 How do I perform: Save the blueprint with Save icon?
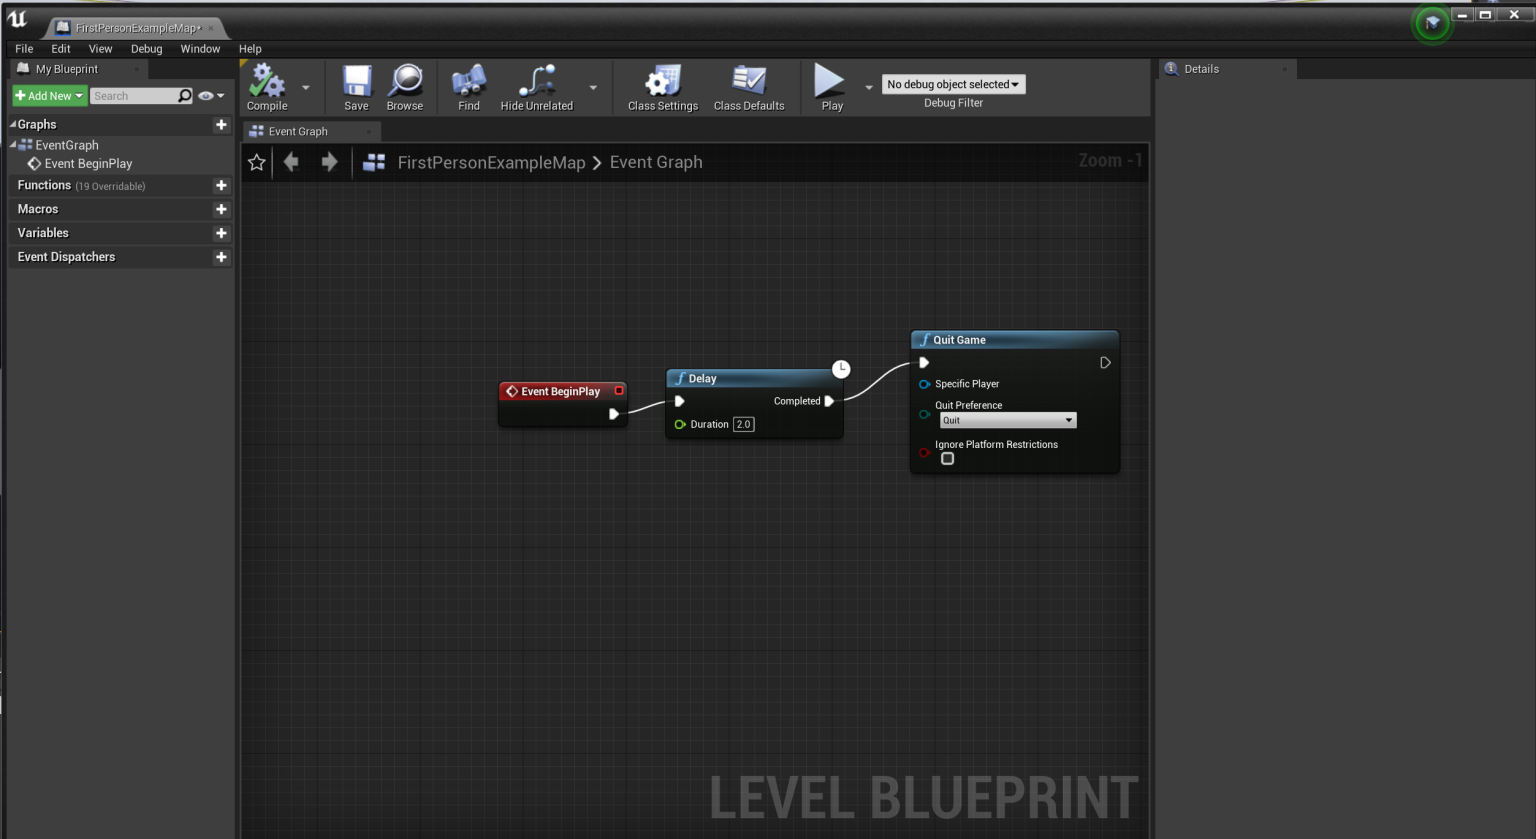(x=356, y=82)
